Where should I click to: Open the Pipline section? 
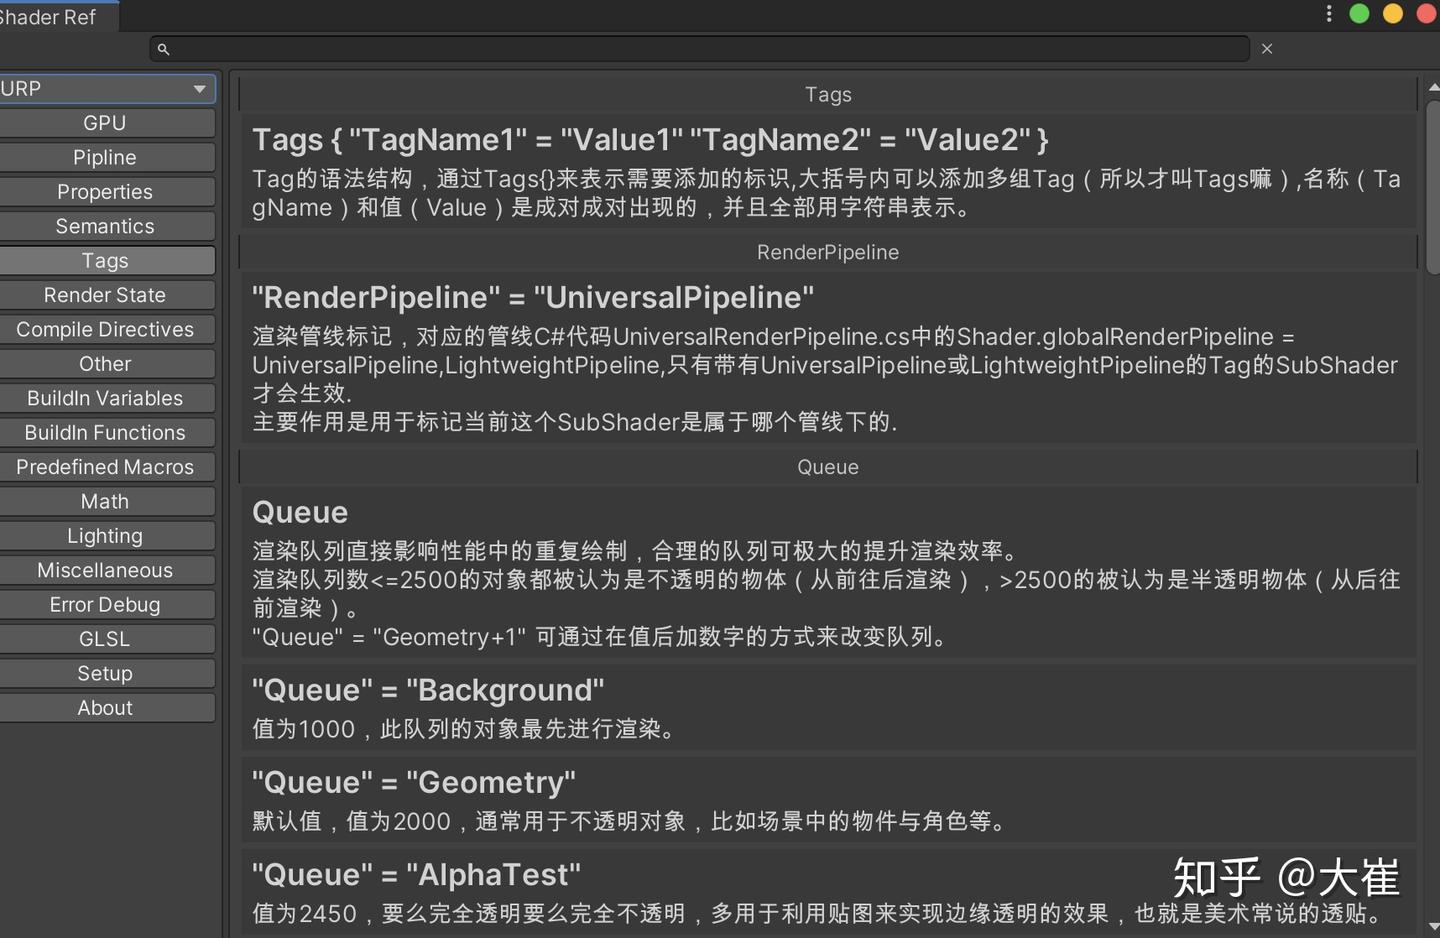[106, 157]
